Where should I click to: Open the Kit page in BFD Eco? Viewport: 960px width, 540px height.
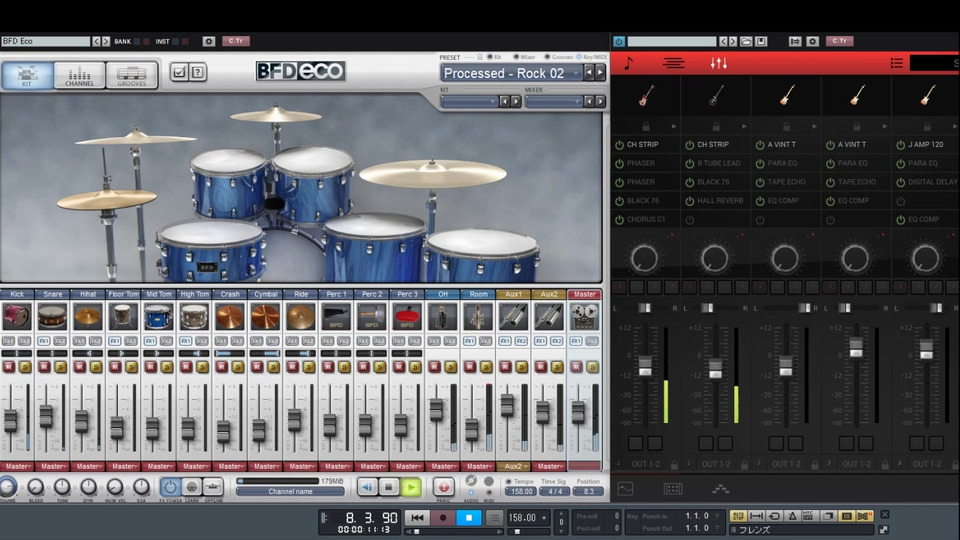pyautogui.click(x=27, y=76)
